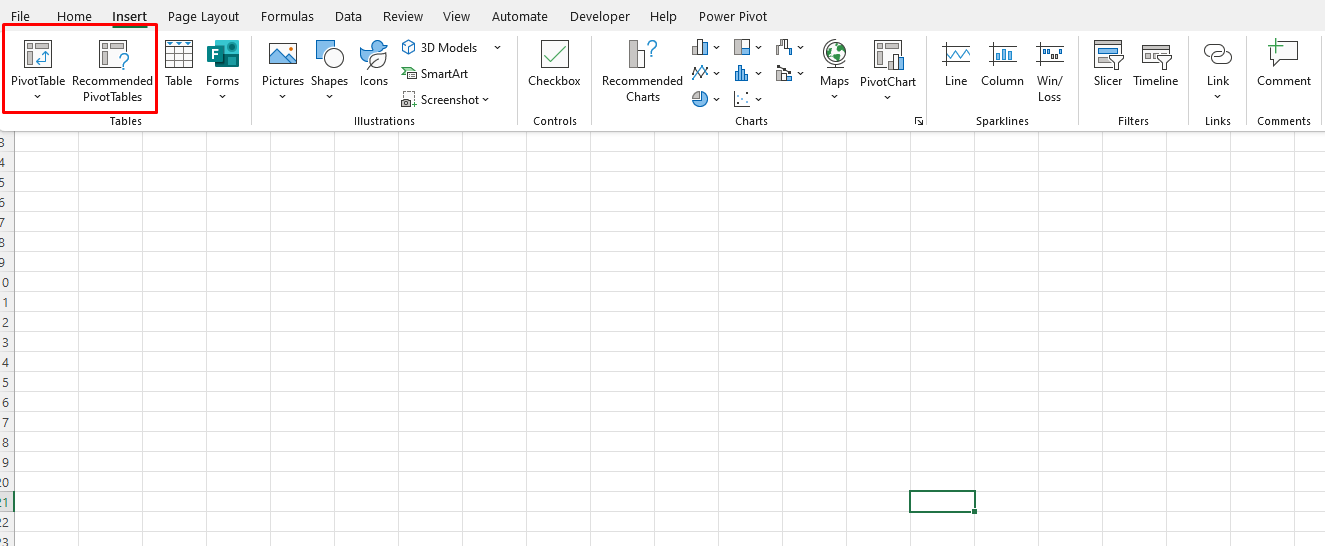Expand the 3D Models dropdown arrow

click(x=497, y=48)
